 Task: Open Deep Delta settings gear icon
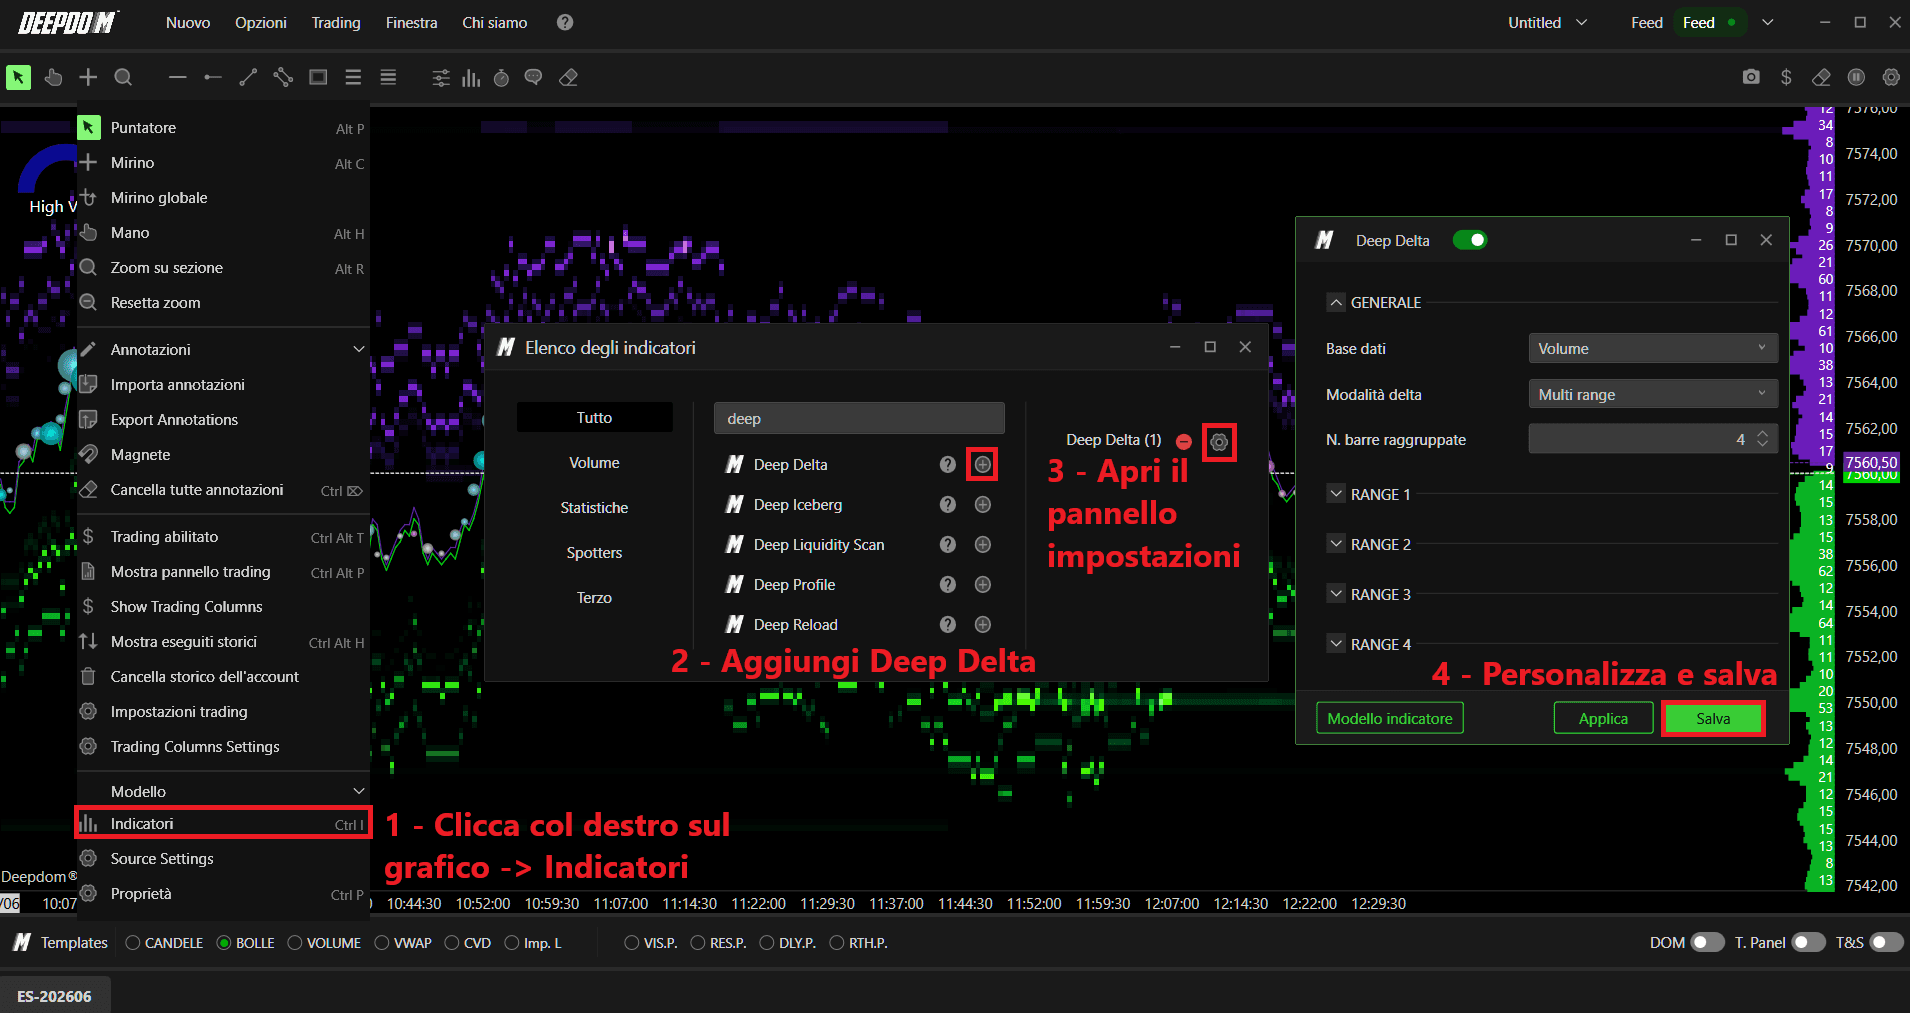[1219, 442]
